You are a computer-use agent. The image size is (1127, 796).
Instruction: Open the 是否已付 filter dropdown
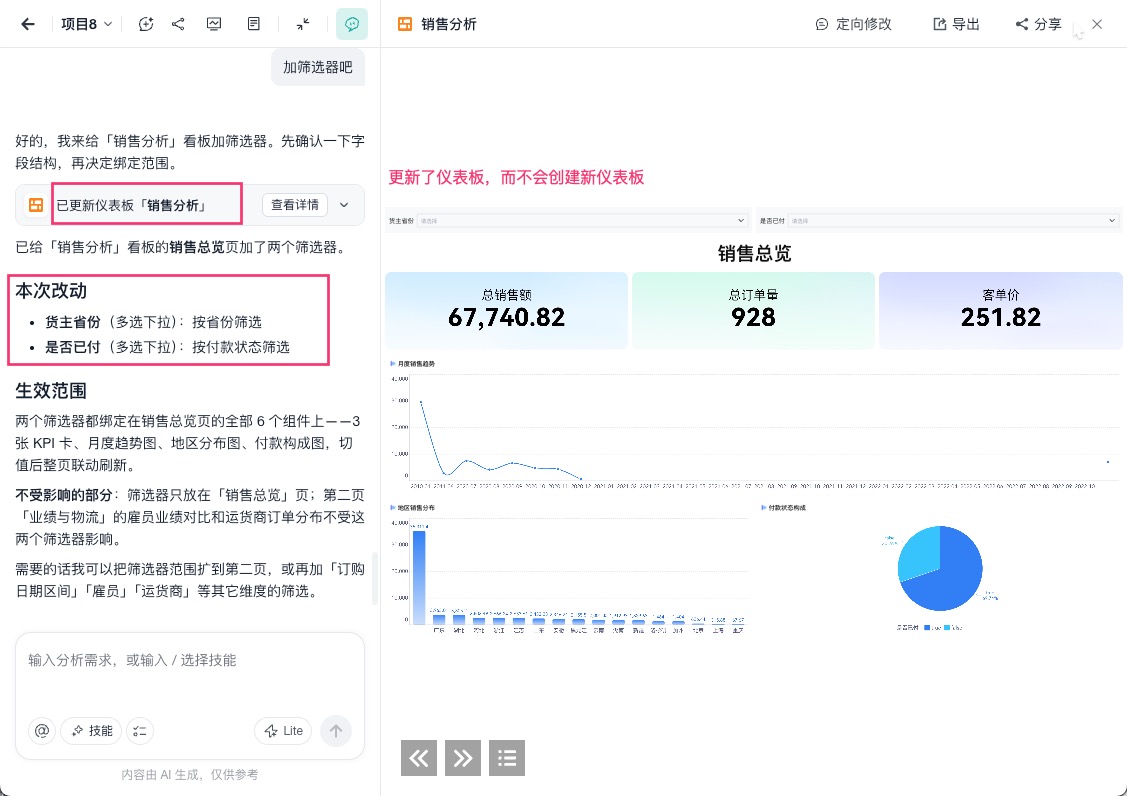pos(953,221)
